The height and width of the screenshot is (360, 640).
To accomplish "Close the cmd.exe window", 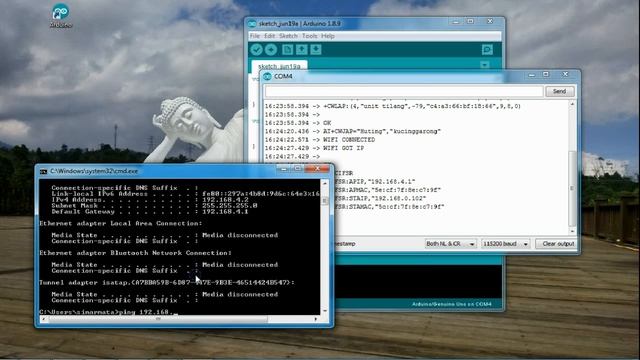I will 318,168.
